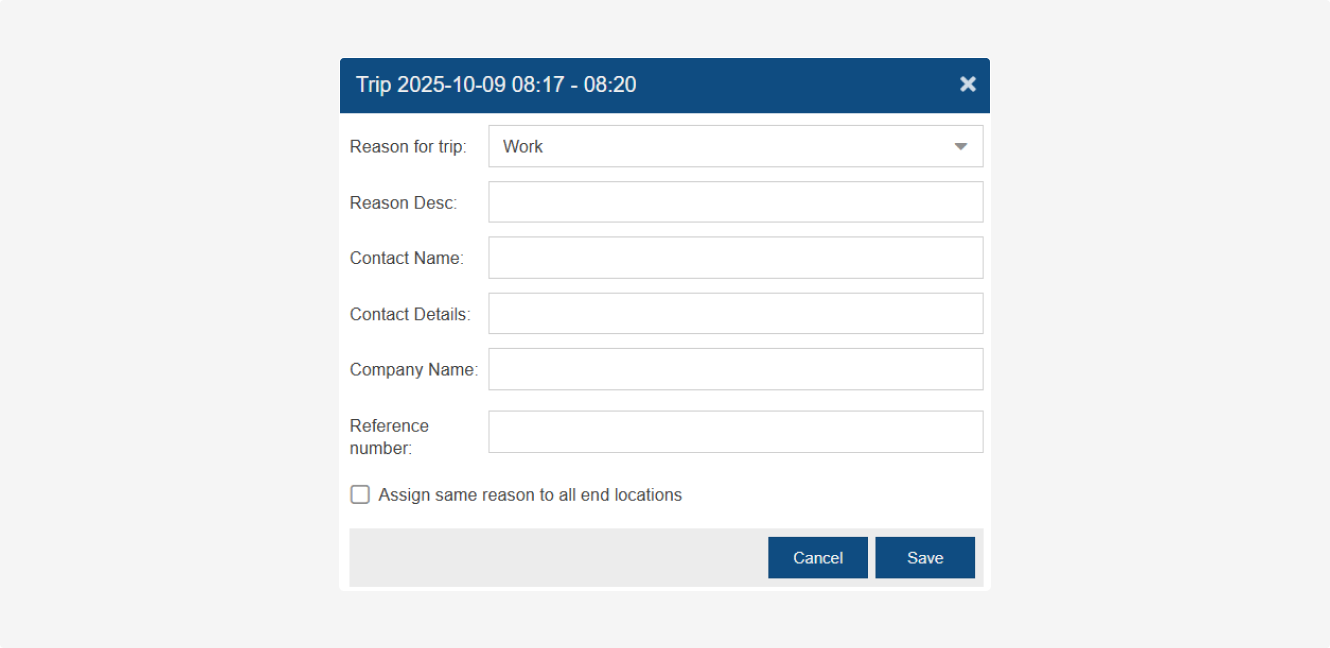Click the 'Reason Desc:' label
Screen dimensions: 1330x648
[403, 203]
